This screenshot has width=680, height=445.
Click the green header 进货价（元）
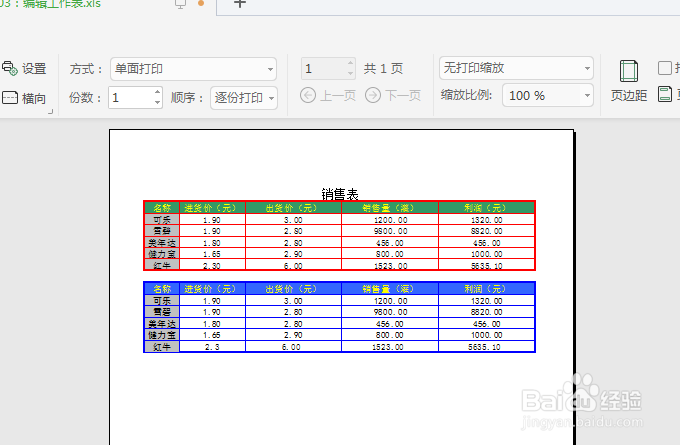point(212,208)
